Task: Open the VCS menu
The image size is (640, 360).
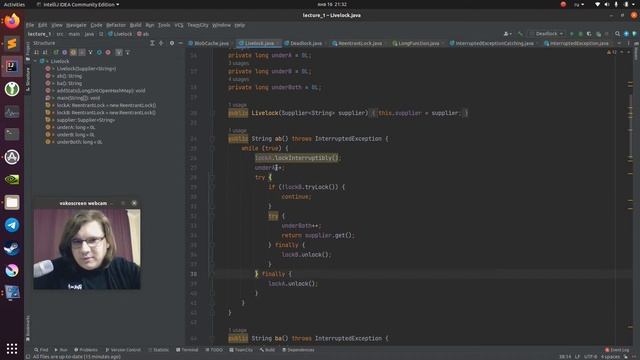Action: (179, 25)
